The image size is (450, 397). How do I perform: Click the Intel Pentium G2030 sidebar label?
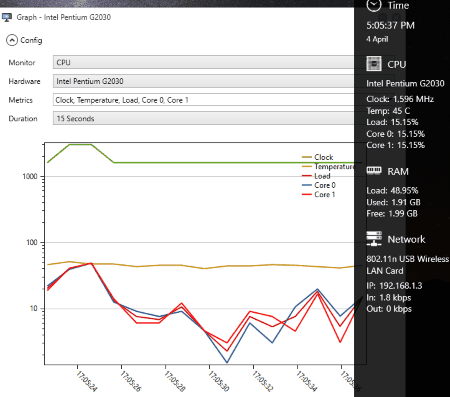click(405, 83)
